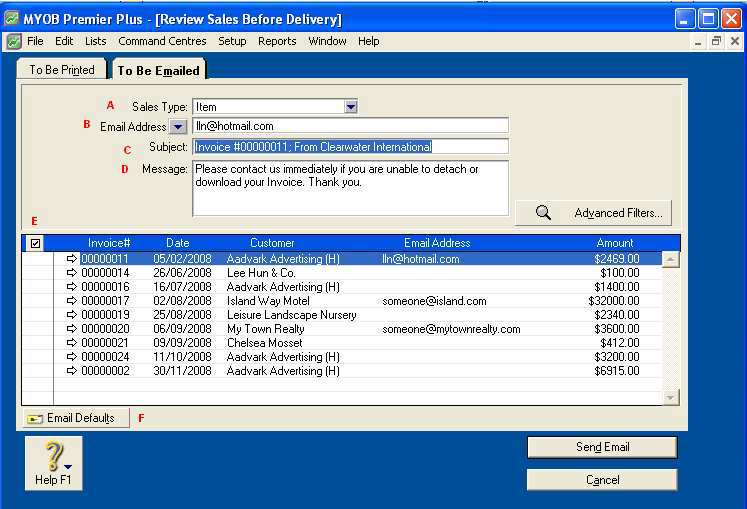Tick the select box for invoice 00000017 row

38,301
